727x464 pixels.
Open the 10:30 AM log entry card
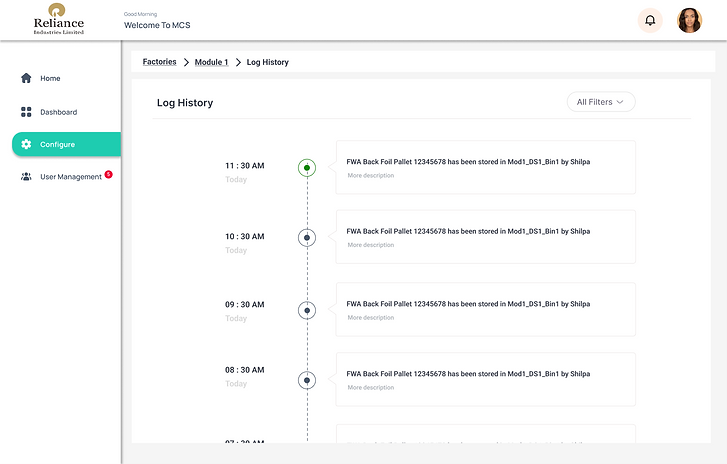click(x=485, y=237)
